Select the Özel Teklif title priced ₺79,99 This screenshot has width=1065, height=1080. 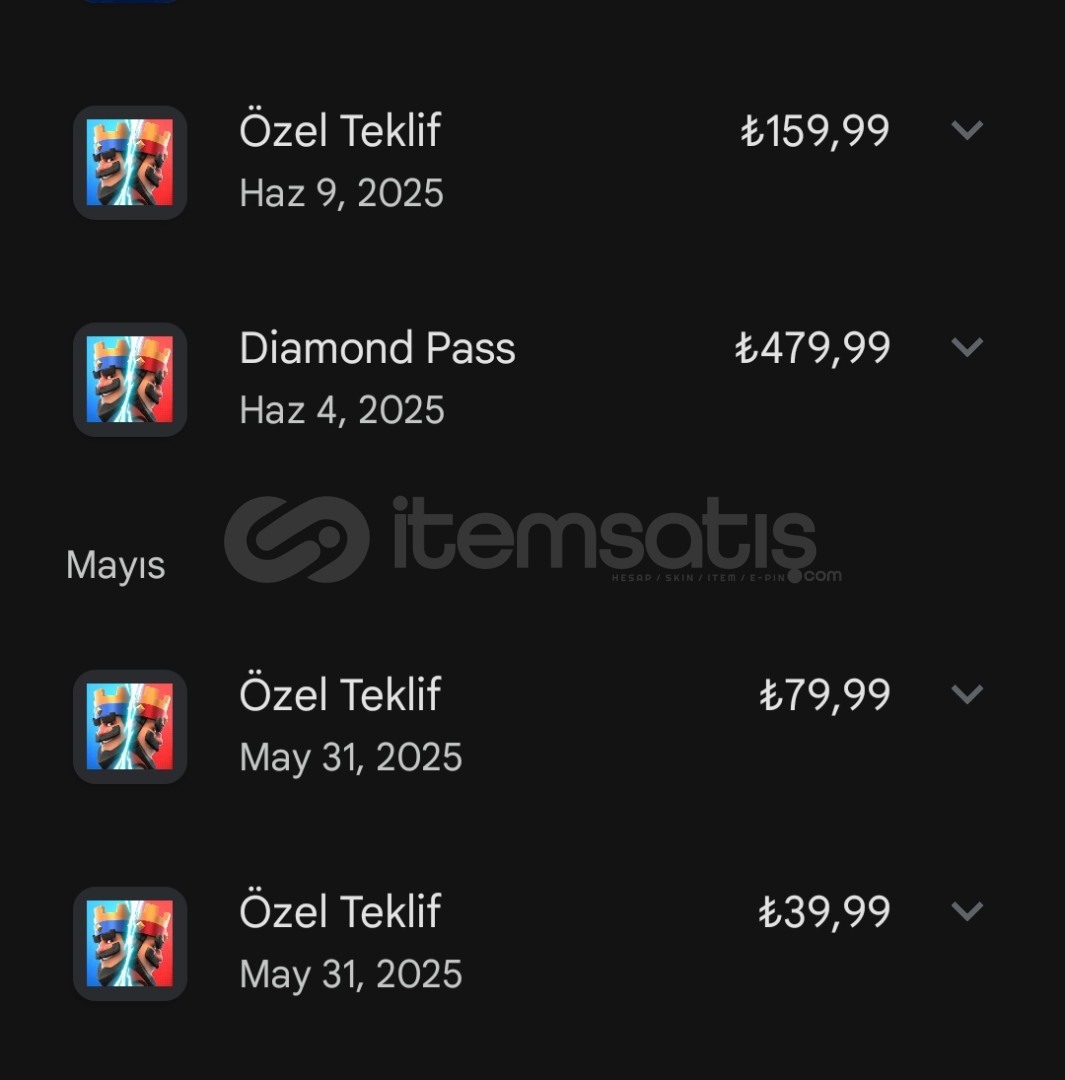[x=340, y=693]
